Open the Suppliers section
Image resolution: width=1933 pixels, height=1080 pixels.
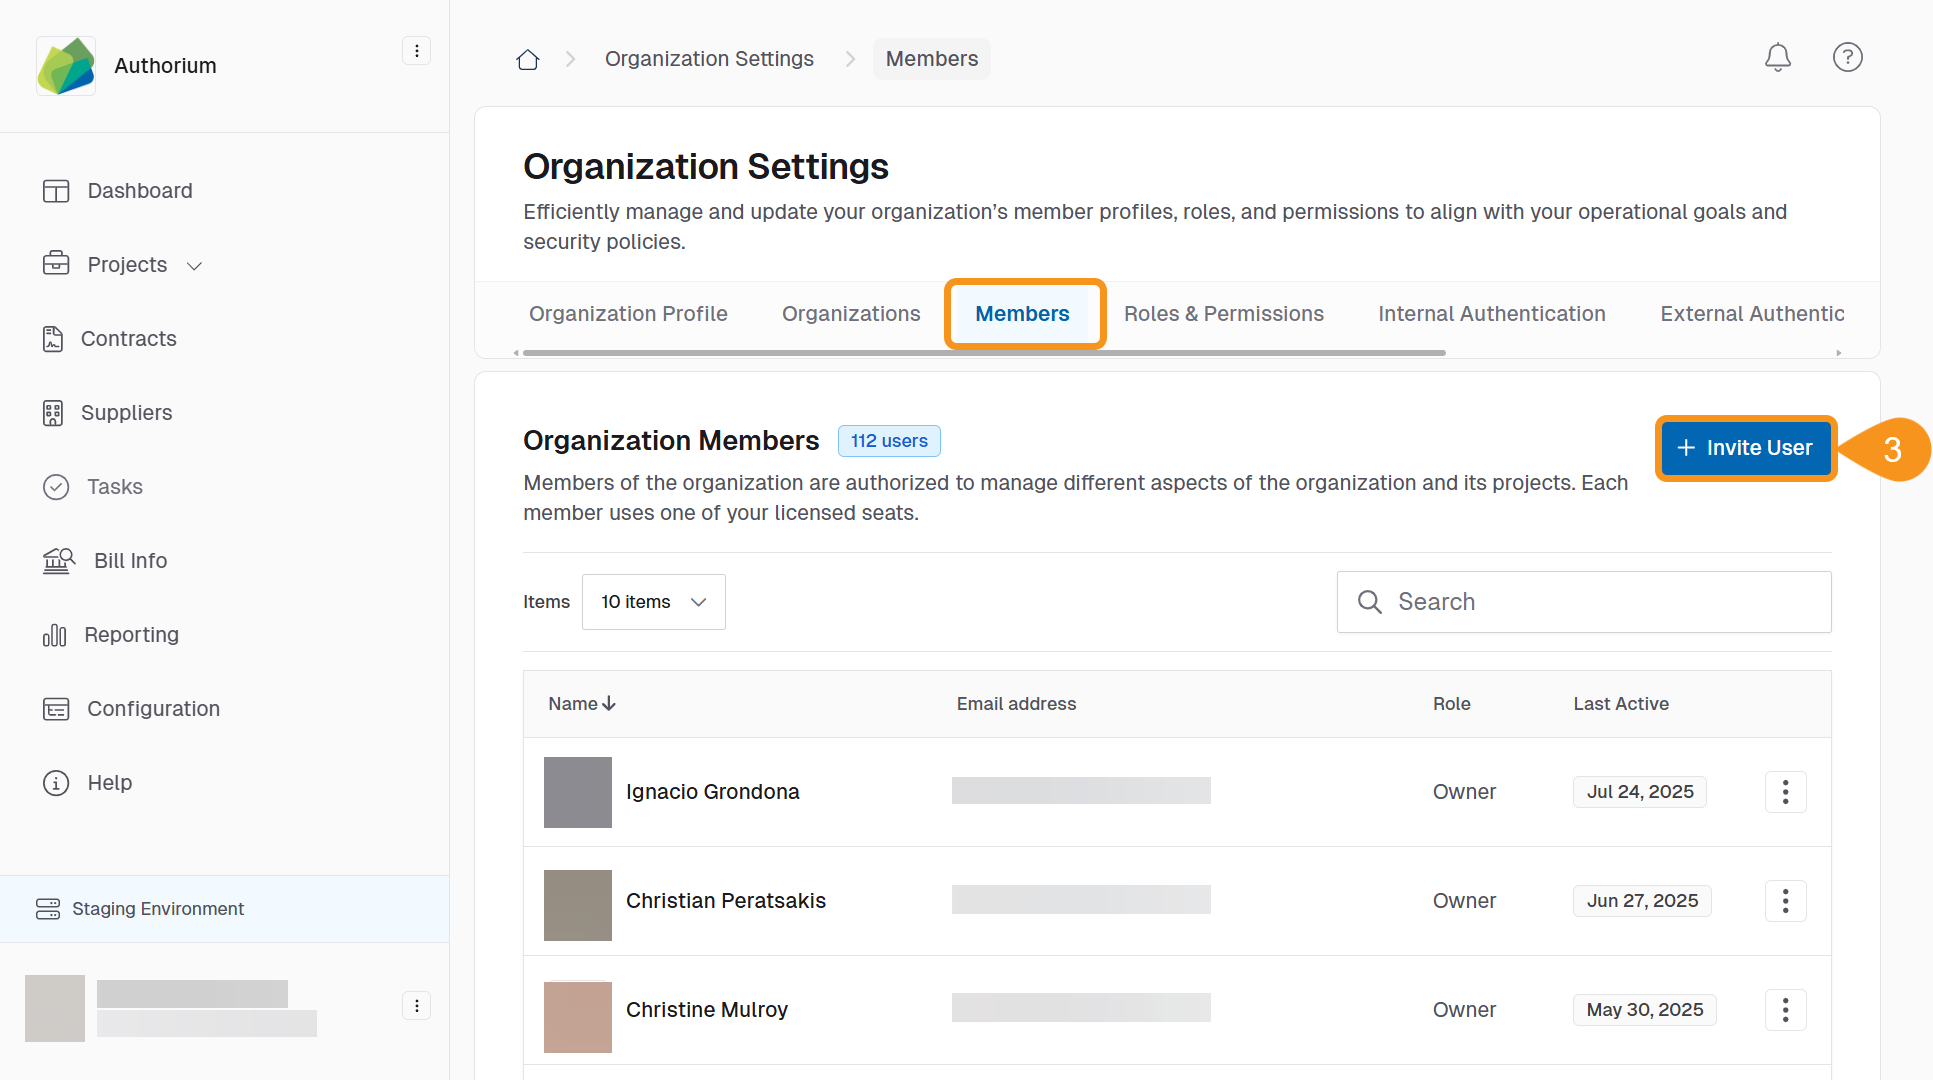(125, 412)
